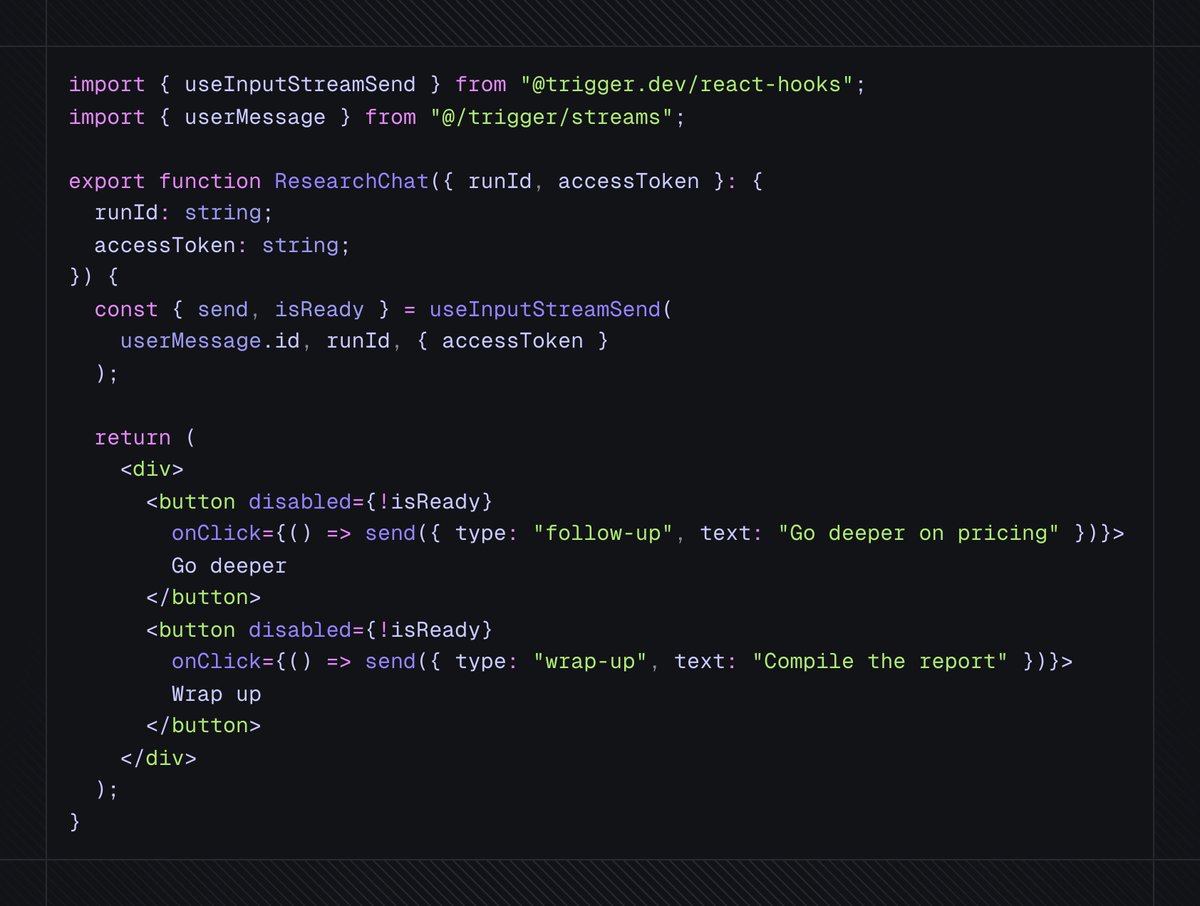Click userMessage.id in the hook arguments
The height and width of the screenshot is (906, 1200).
210,341
